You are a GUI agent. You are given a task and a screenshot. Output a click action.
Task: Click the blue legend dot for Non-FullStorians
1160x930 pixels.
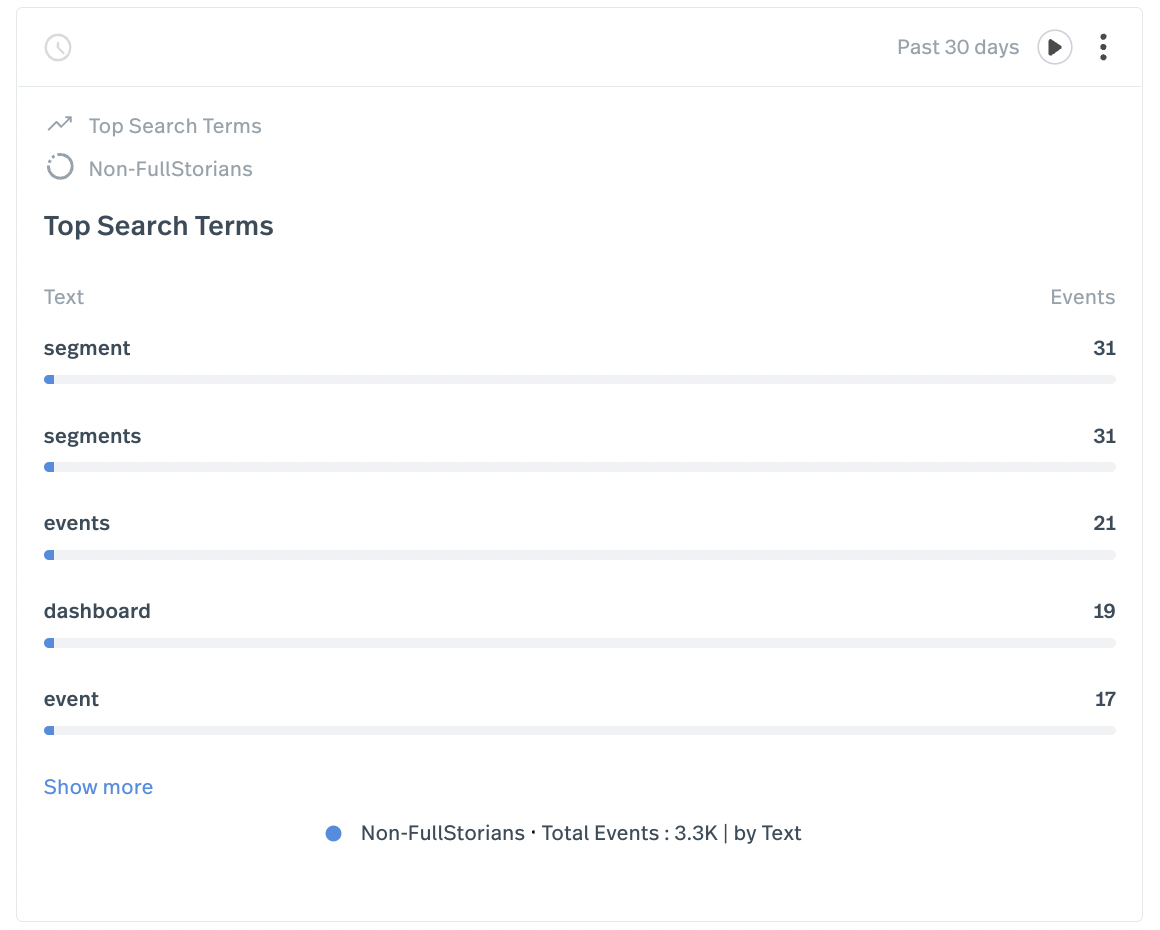point(334,833)
